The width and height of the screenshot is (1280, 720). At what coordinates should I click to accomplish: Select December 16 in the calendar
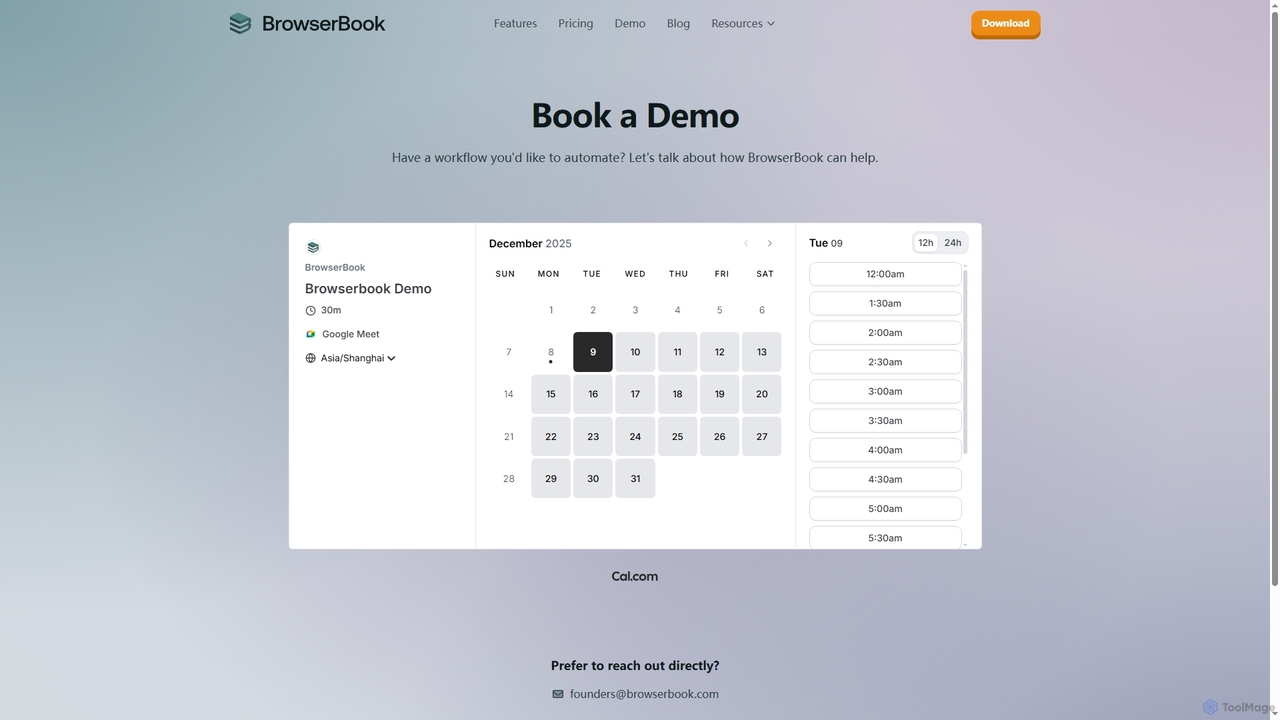pyautogui.click(x=593, y=394)
